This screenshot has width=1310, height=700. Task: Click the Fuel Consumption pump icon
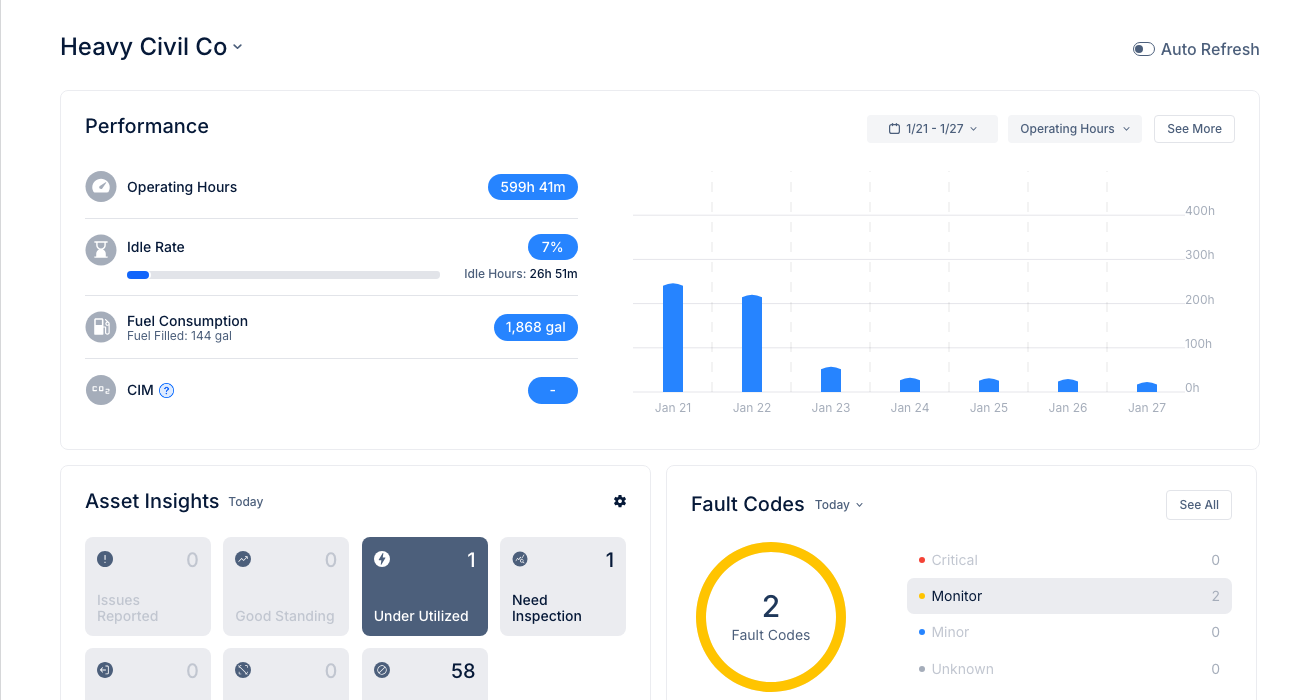101,327
